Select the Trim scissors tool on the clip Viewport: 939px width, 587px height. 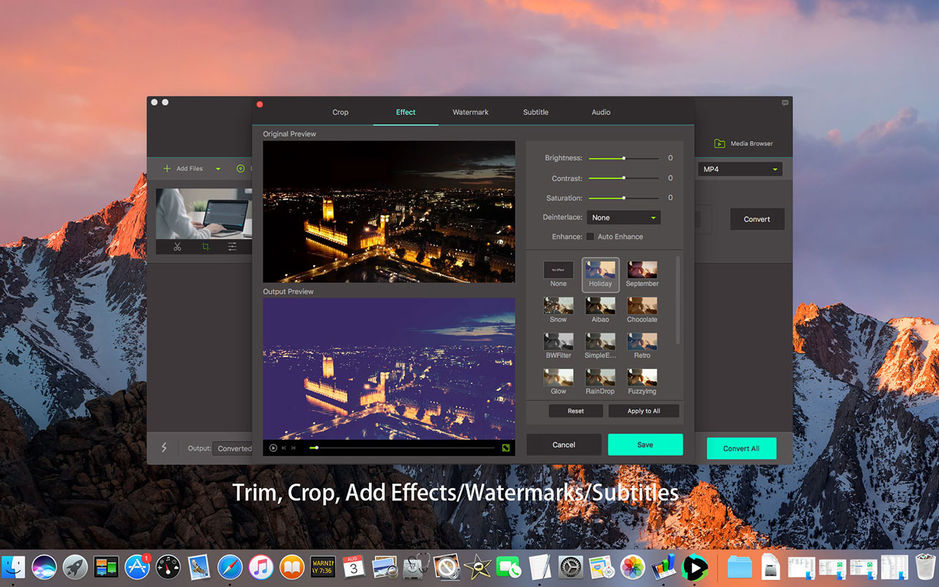pos(178,246)
